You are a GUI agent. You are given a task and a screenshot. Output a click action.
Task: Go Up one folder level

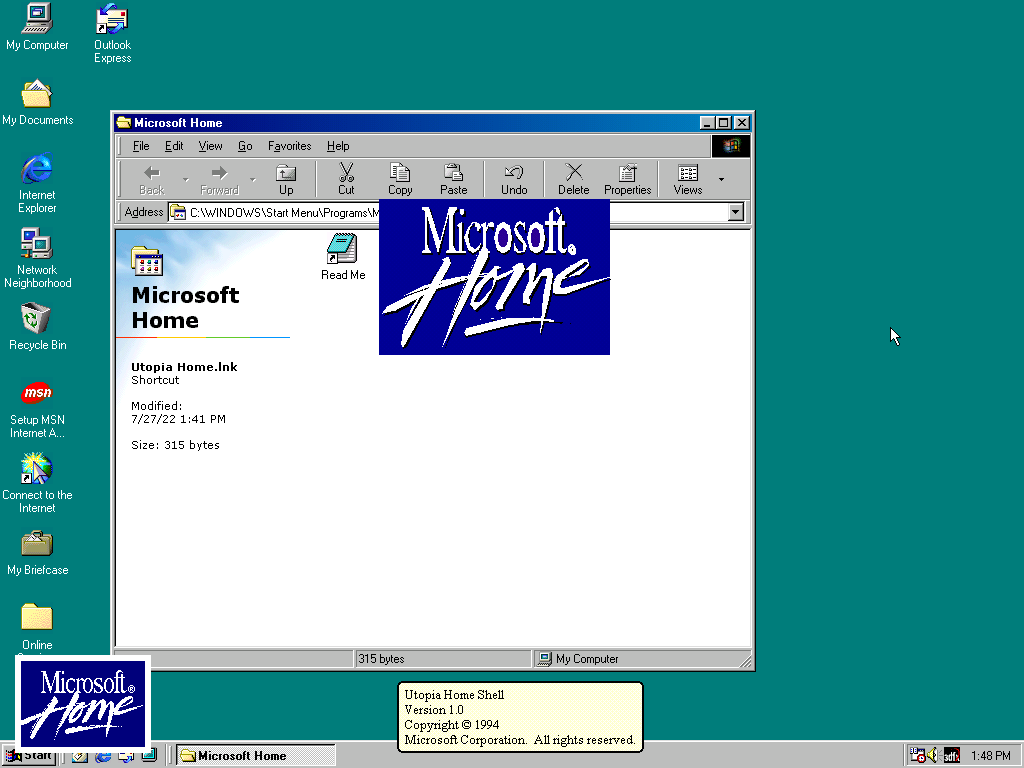[x=286, y=180]
